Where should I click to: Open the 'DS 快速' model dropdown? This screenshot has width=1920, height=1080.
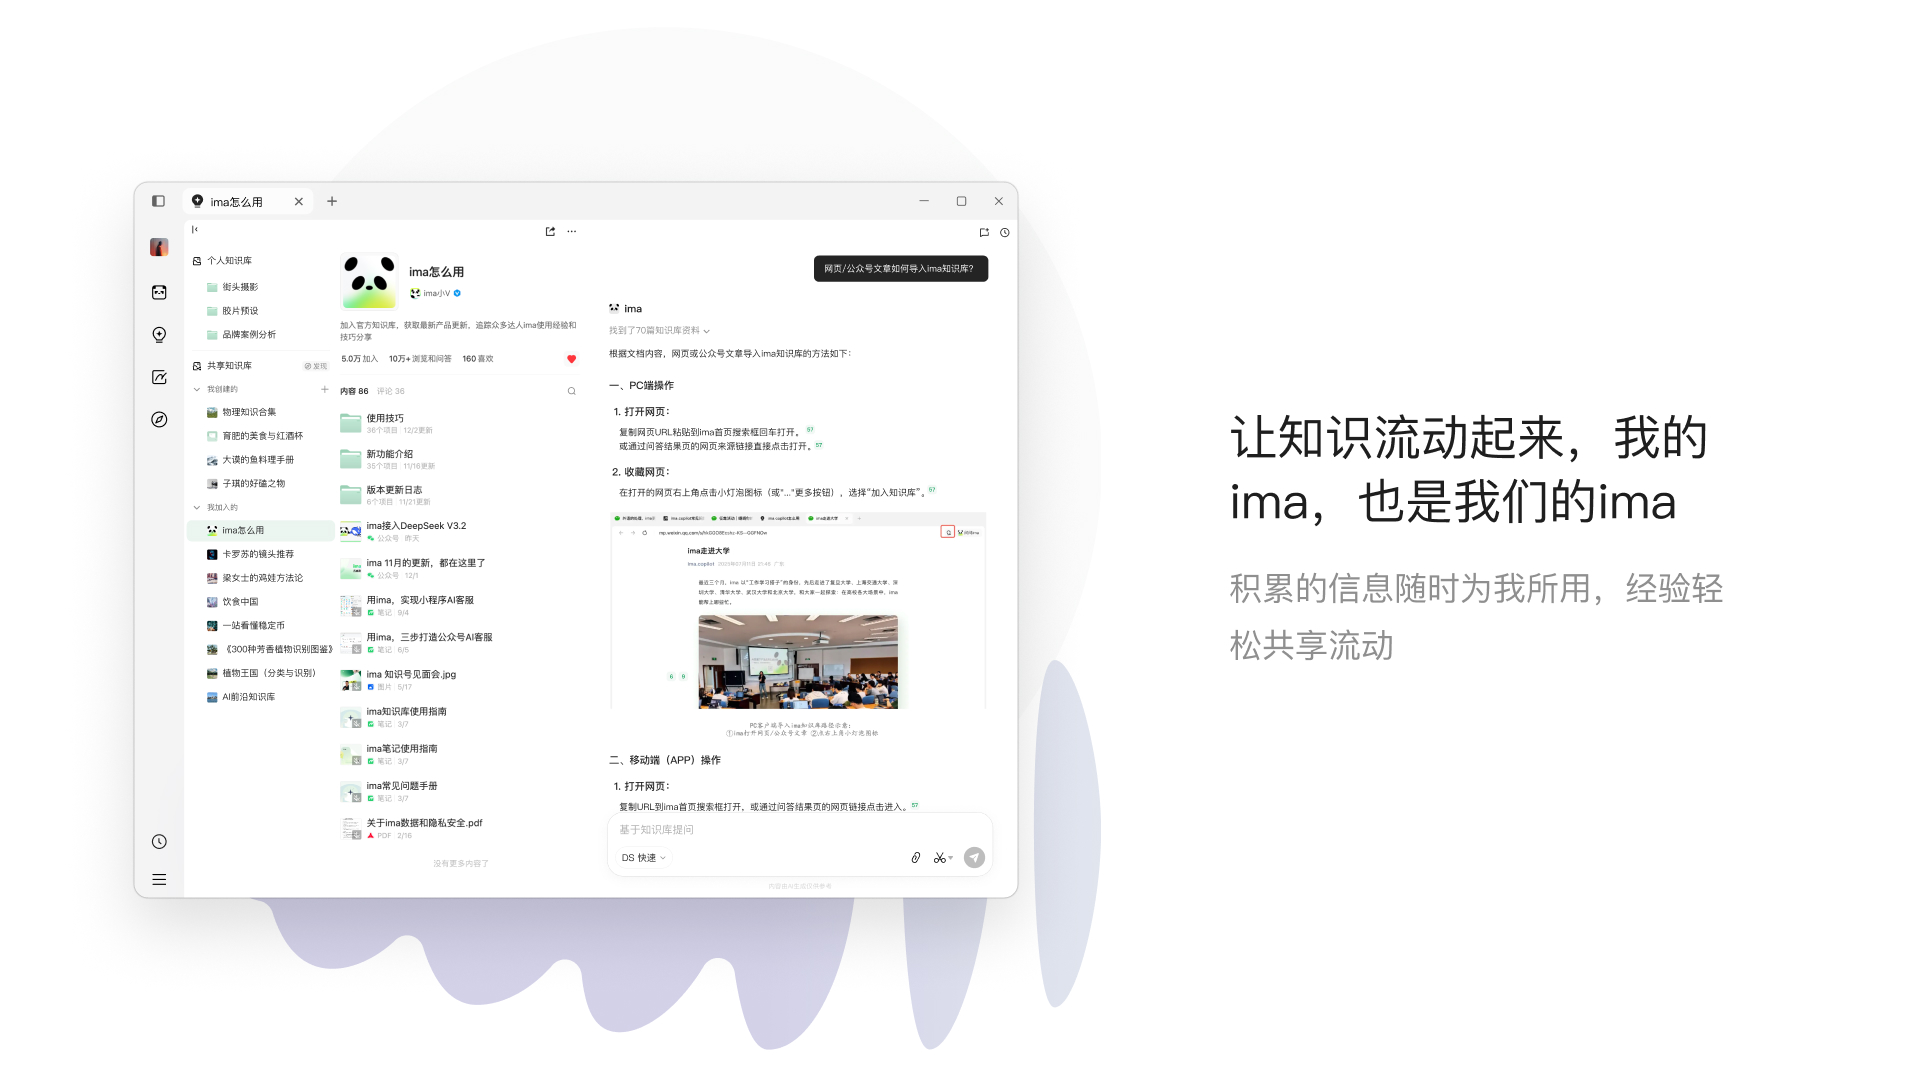pos(644,858)
